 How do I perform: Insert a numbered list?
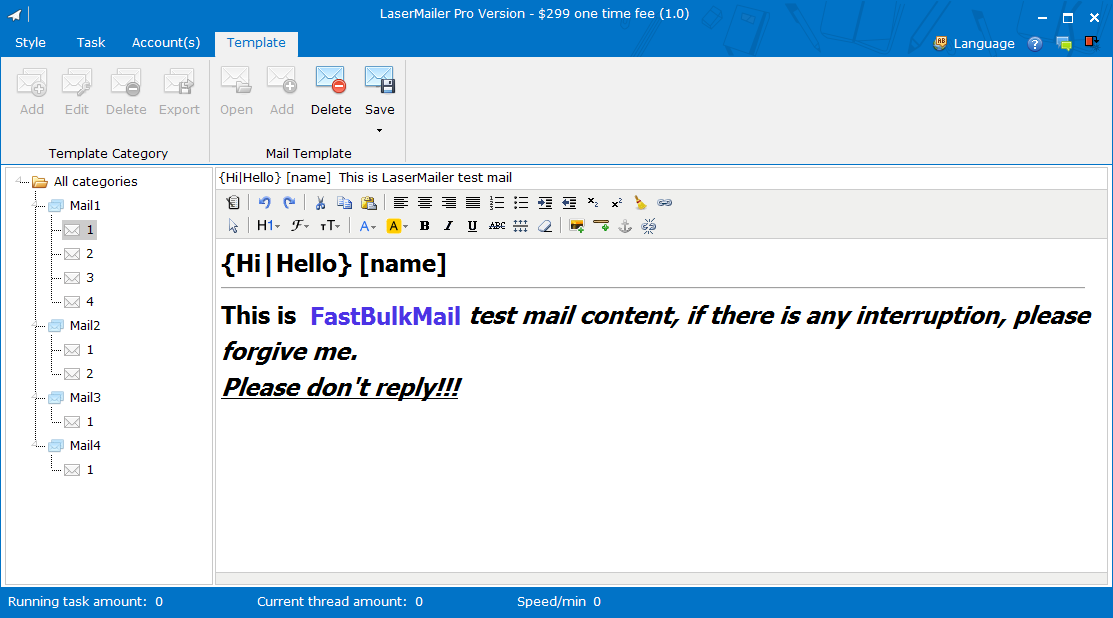(497, 203)
